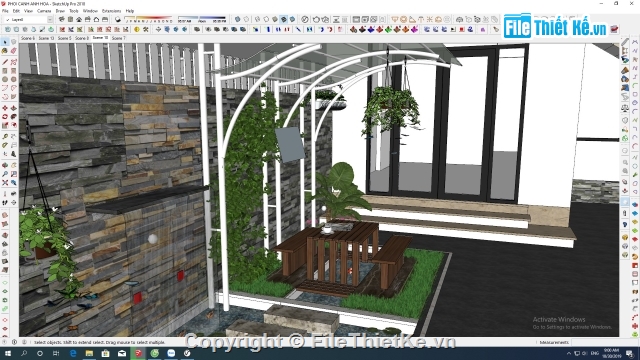Activate the Eraser tool
The image size is (640, 360).
pyautogui.click(x=13, y=51)
